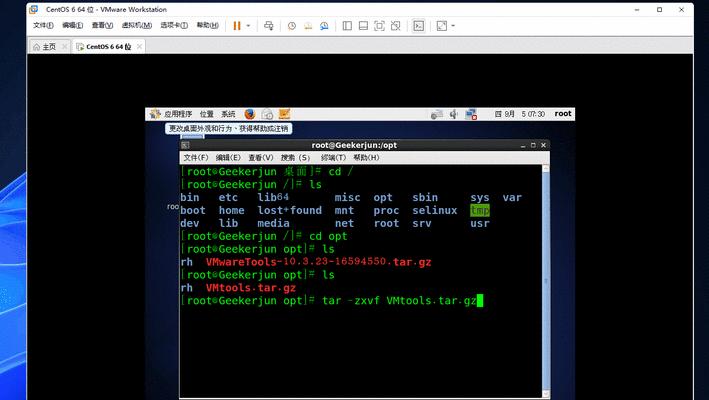Click the network connection status icon
This screenshot has width=709, height=400.
point(471,114)
